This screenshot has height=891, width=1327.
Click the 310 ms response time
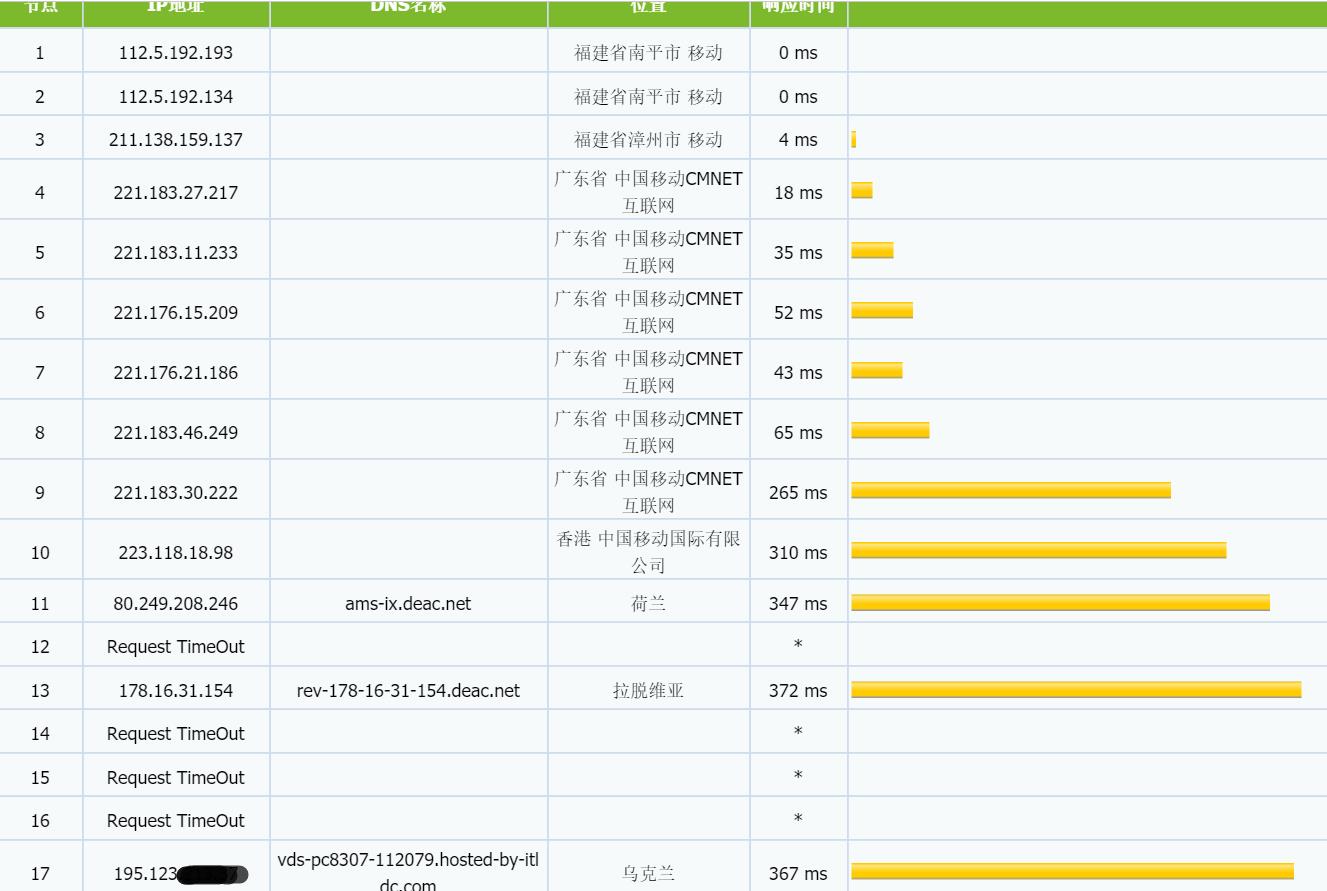tap(798, 553)
